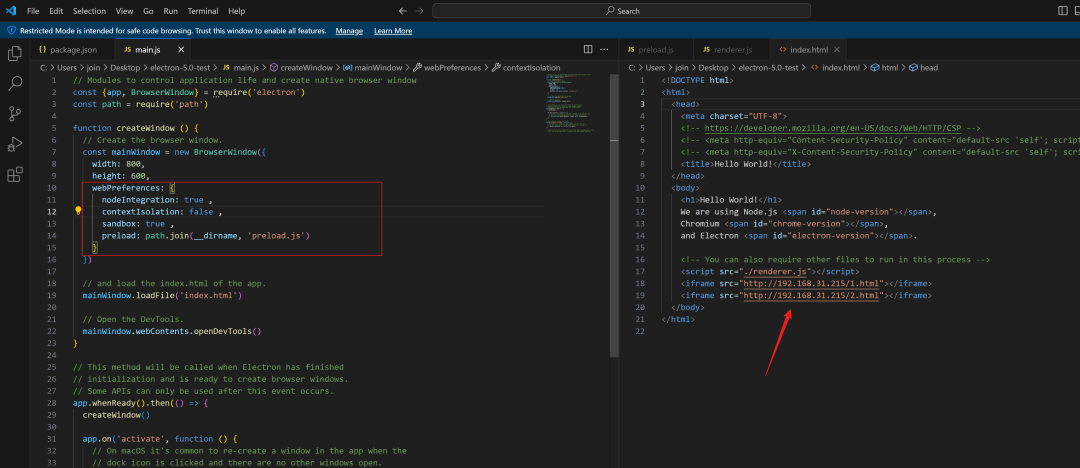Go forward with the navigation arrow
The width and height of the screenshot is (1080, 468).
419,11
